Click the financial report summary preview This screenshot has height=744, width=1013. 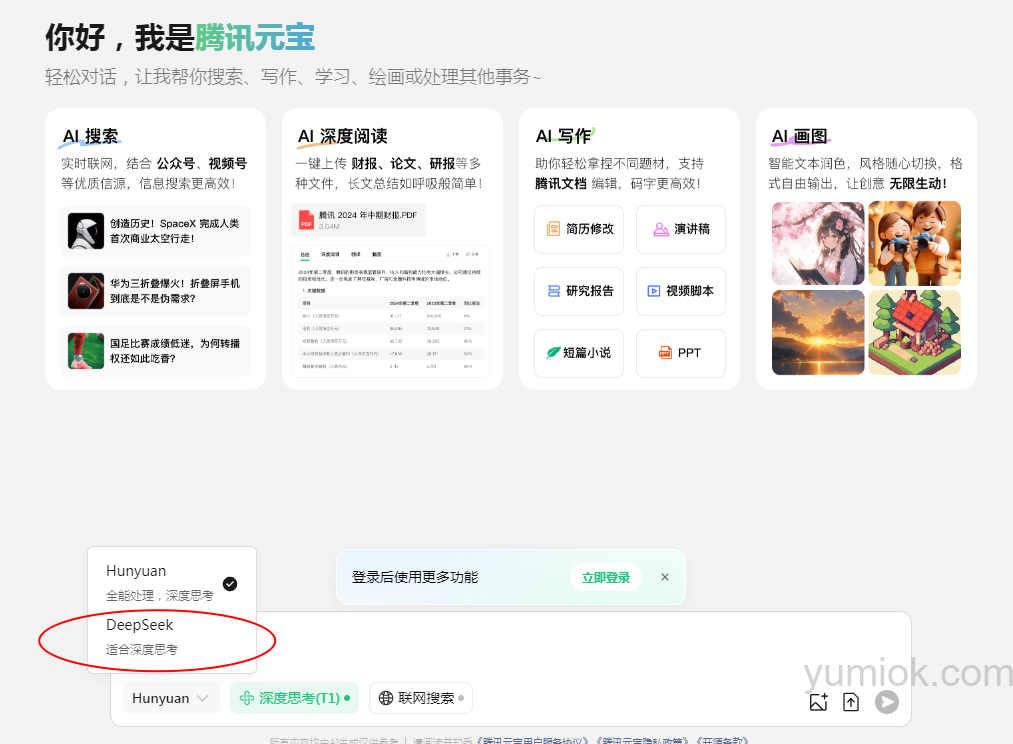point(390,311)
